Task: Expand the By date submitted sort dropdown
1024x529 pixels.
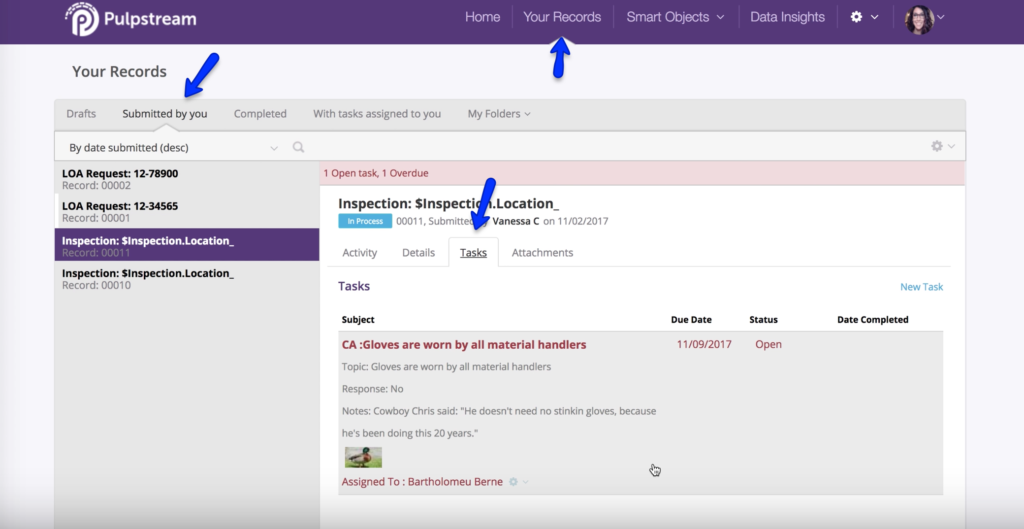Action: tap(172, 148)
